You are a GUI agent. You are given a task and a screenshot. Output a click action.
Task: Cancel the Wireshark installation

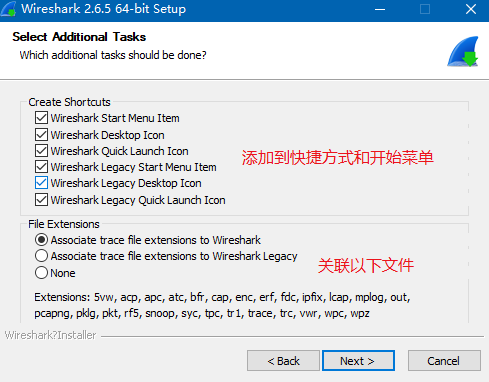444,361
